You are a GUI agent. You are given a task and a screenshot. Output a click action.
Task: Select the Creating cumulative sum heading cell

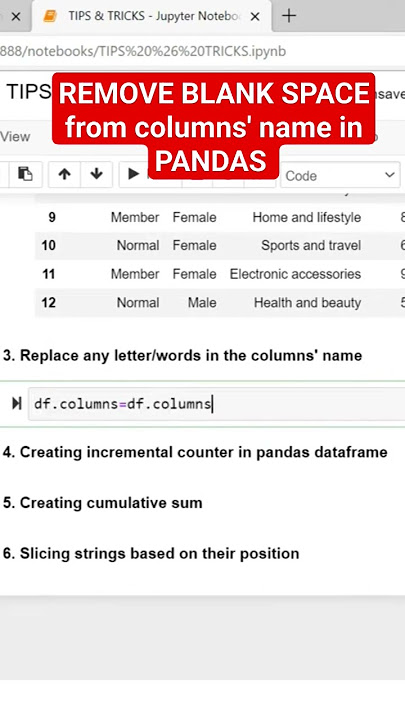102,503
